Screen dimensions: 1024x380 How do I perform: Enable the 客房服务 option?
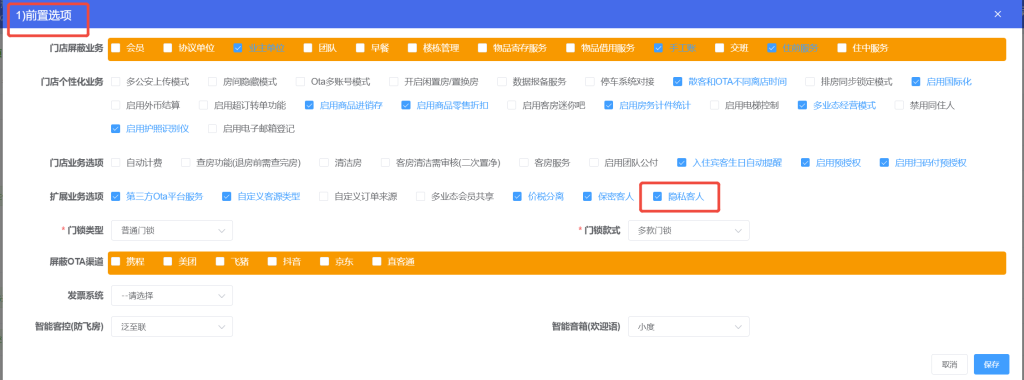(524, 163)
